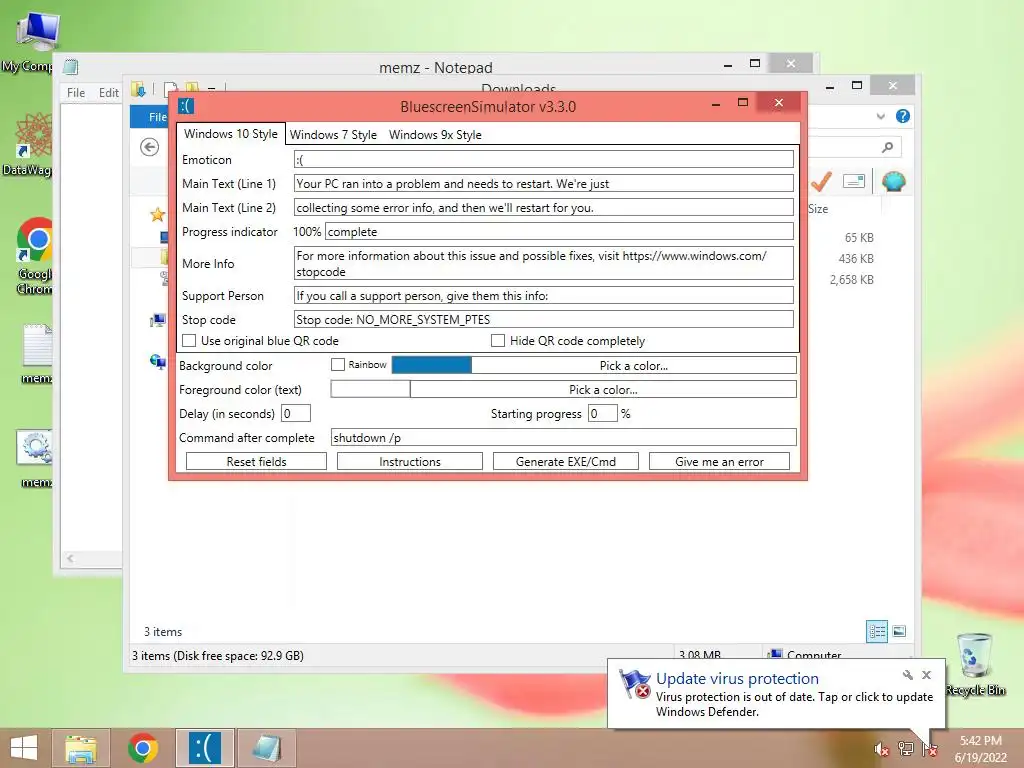
Task: Click the Support Person text field
Action: (x=543, y=295)
